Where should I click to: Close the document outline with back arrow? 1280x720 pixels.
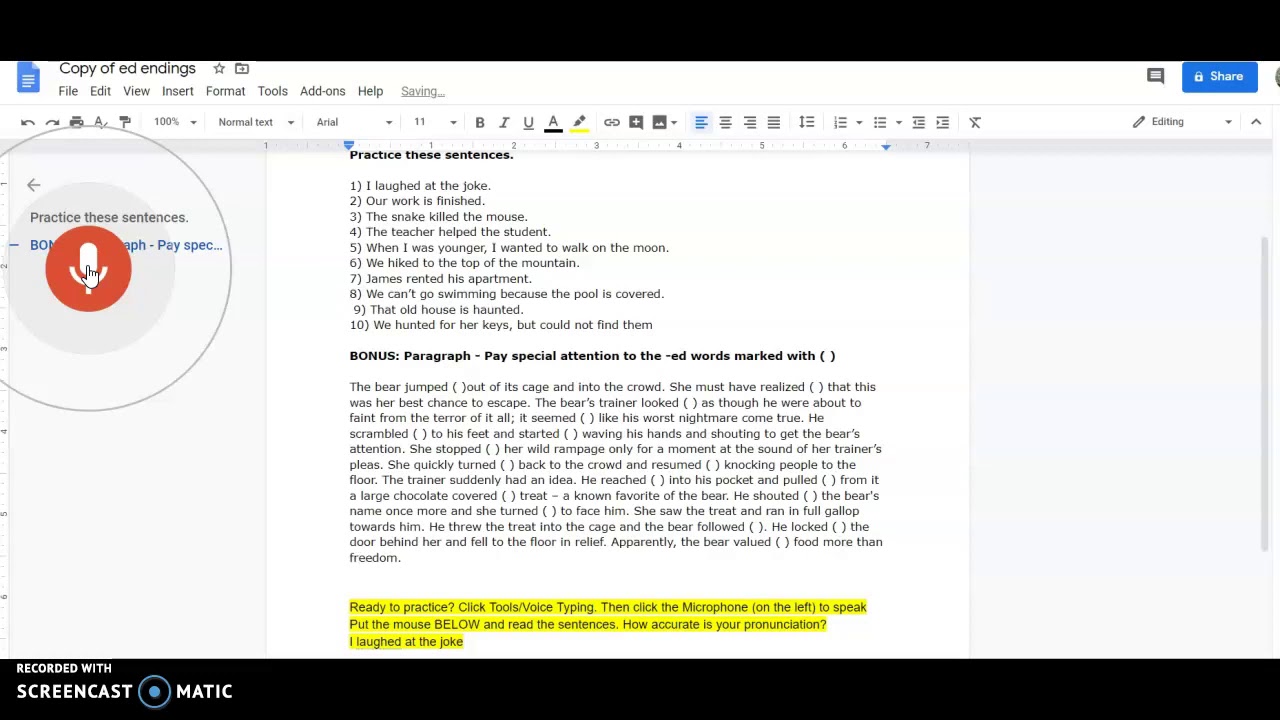tap(33, 185)
